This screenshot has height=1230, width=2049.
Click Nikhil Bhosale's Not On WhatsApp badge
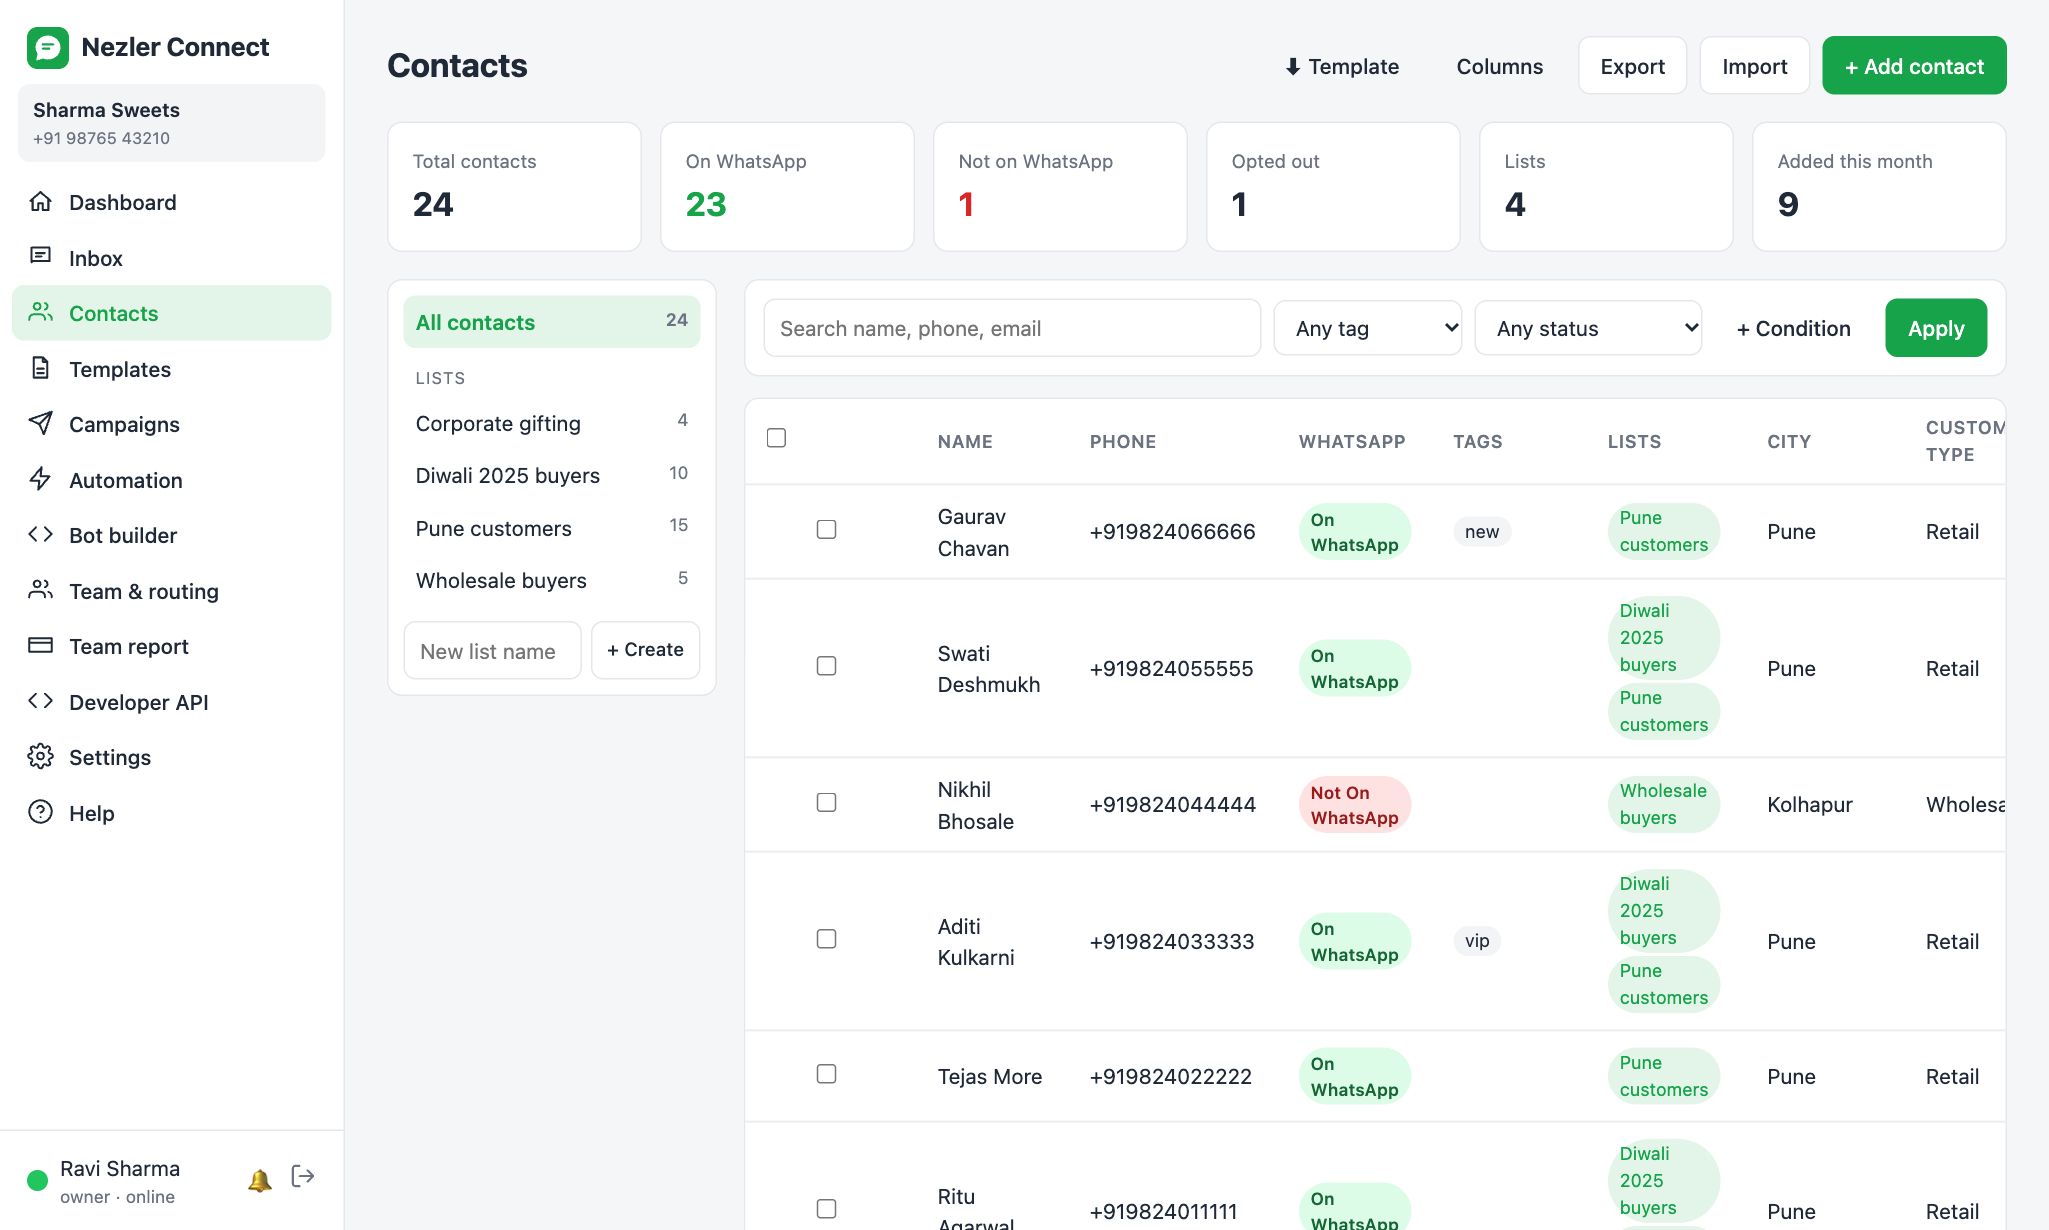(x=1354, y=805)
